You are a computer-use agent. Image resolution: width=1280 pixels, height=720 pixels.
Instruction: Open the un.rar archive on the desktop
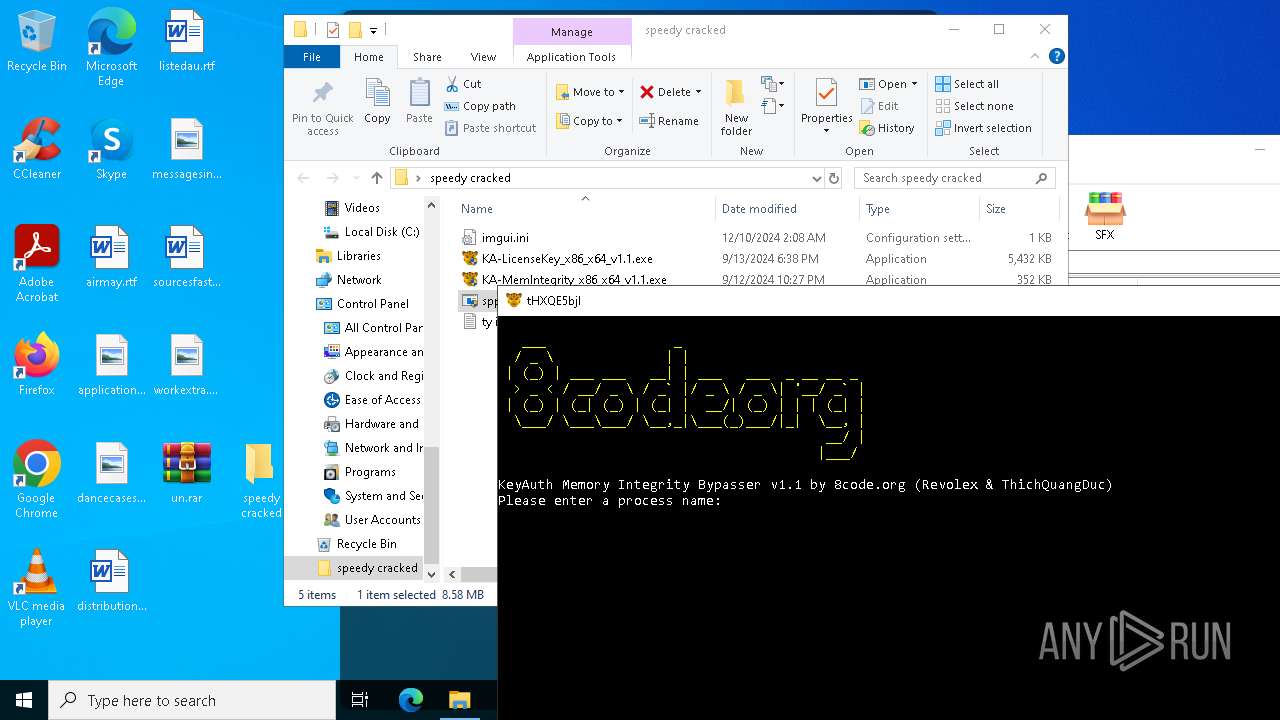[x=186, y=474]
